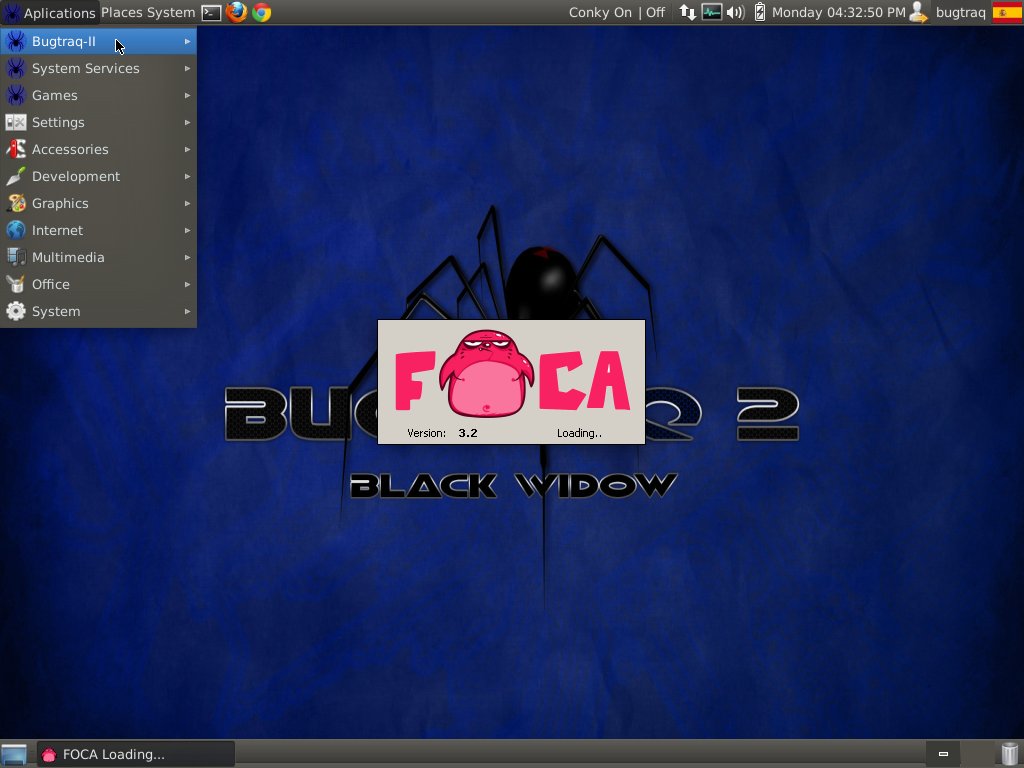Viewport: 1024px width, 768px height.
Task: Click the FOCA Loading taskbar button
Action: coord(135,754)
